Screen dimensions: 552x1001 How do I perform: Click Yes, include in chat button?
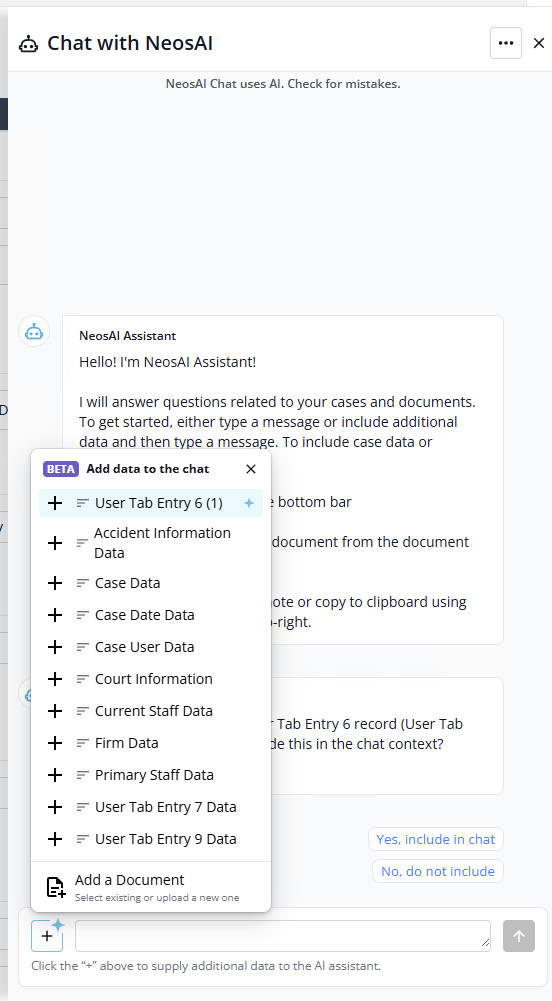(x=436, y=839)
